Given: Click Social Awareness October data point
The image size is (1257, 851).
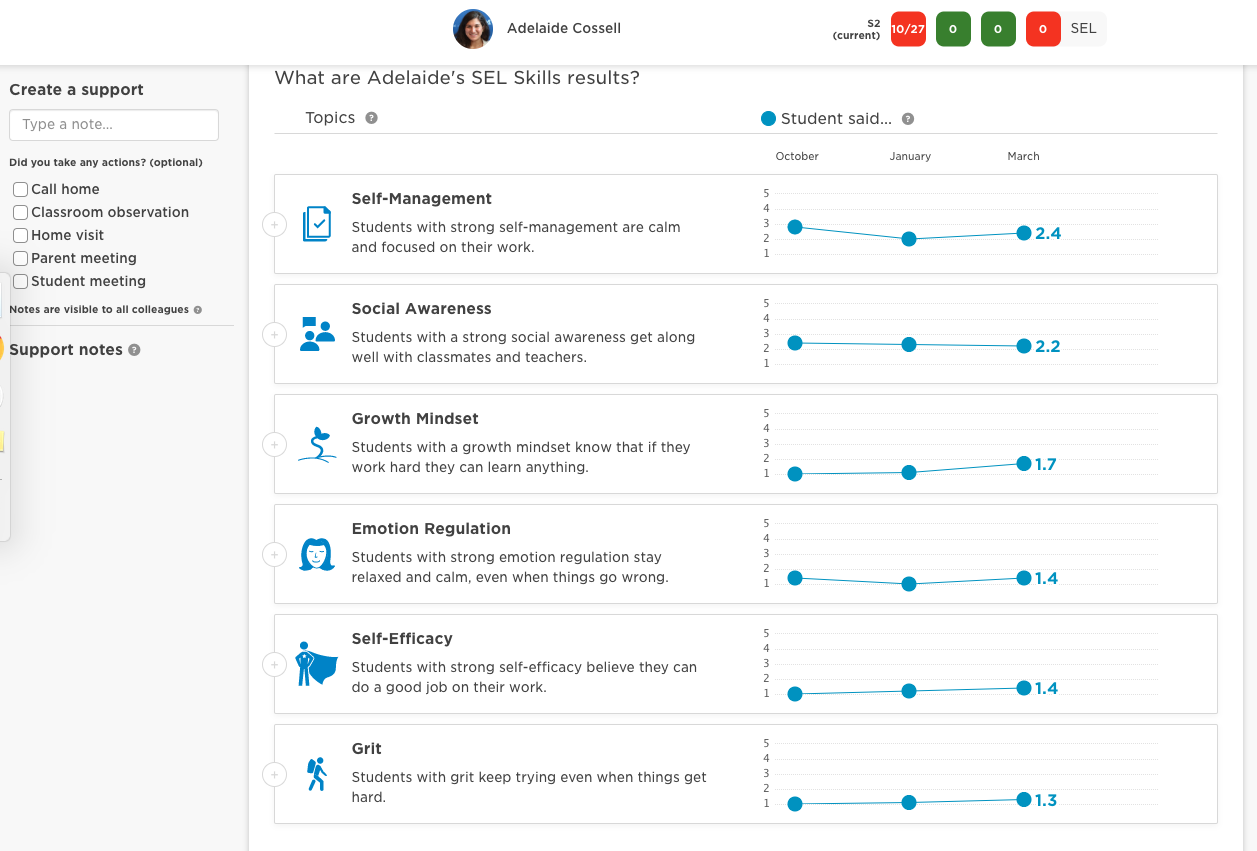Looking at the screenshot, I should click(795, 343).
